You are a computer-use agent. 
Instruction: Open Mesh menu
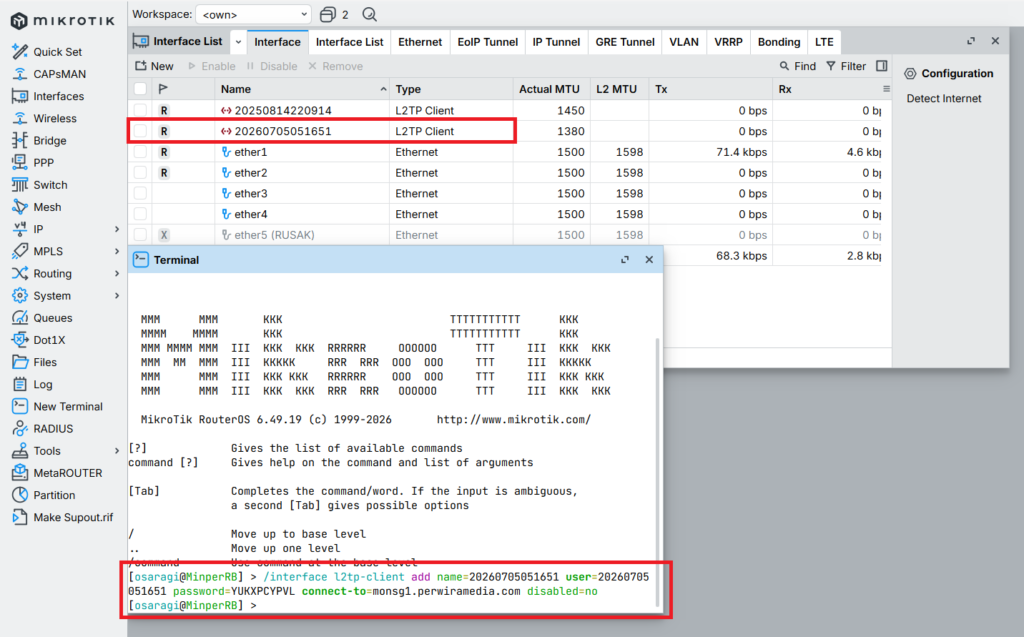click(37, 207)
